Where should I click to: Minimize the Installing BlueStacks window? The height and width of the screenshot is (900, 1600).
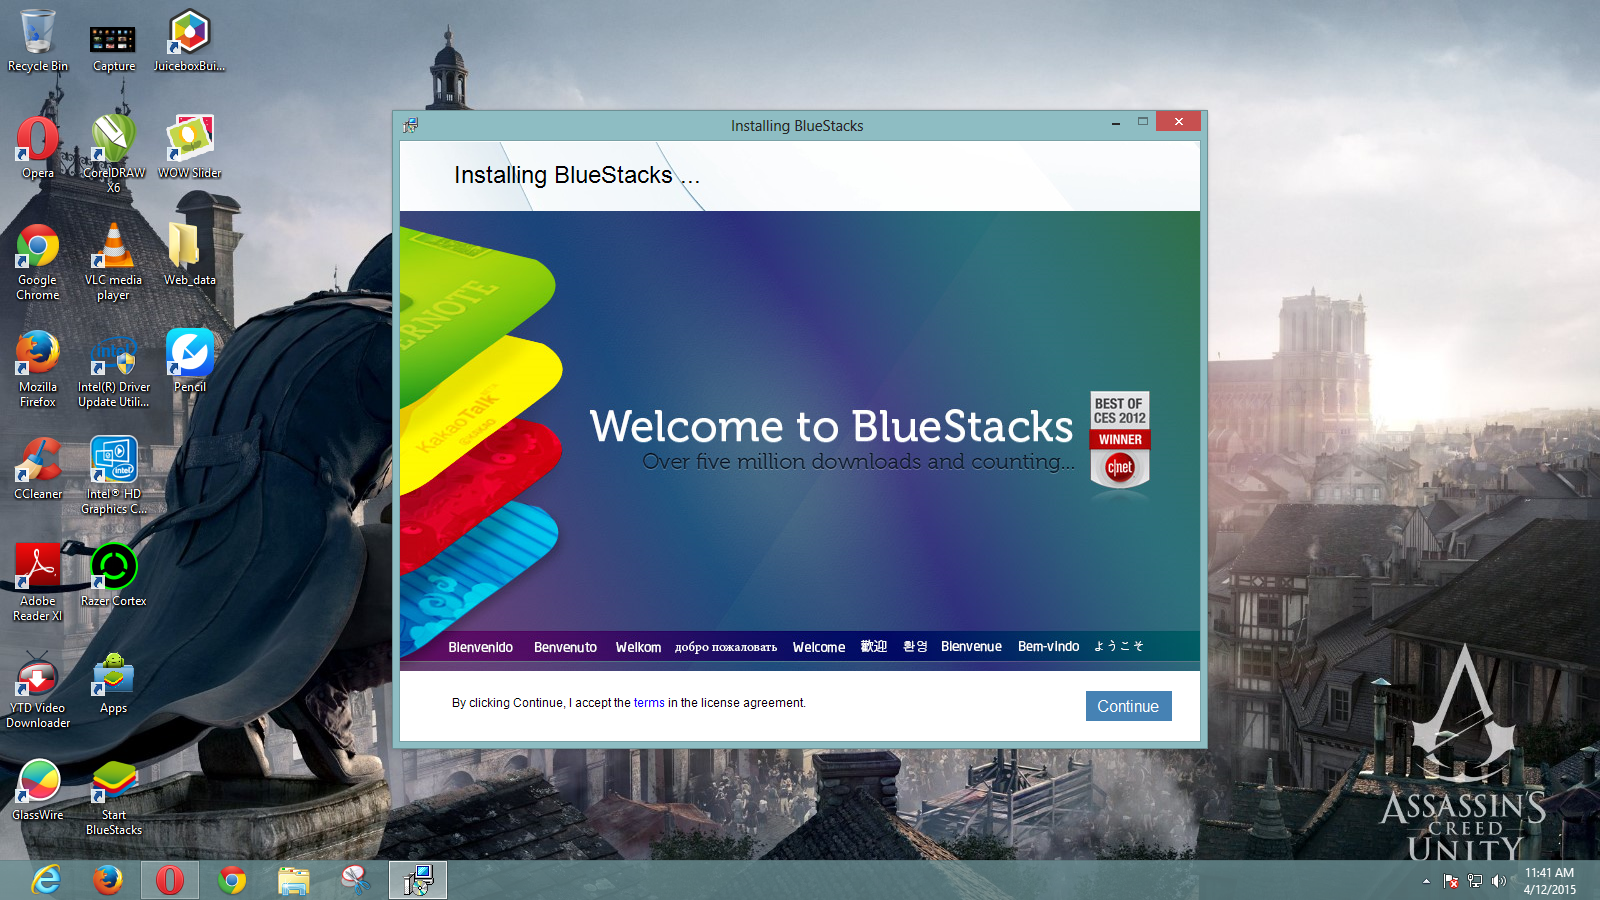pos(1115,122)
